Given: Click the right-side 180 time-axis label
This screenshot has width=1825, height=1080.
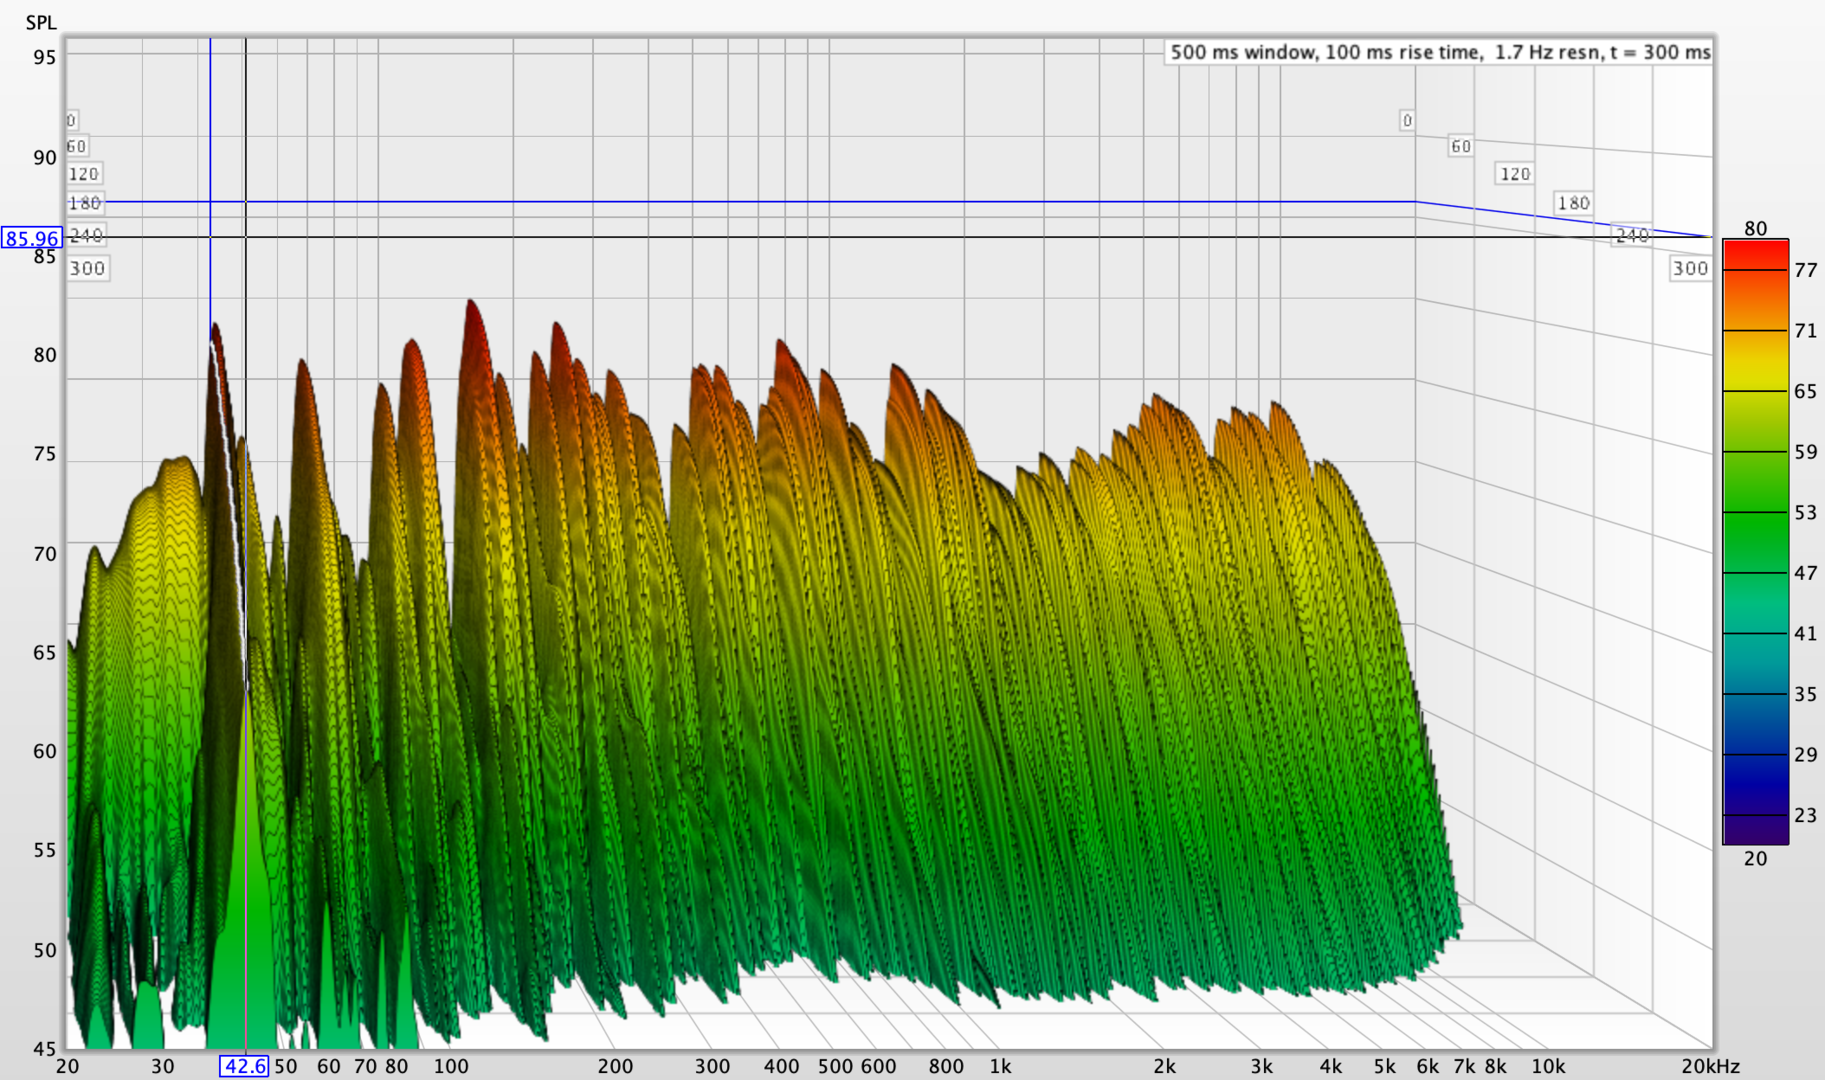Looking at the screenshot, I should pos(1573,203).
